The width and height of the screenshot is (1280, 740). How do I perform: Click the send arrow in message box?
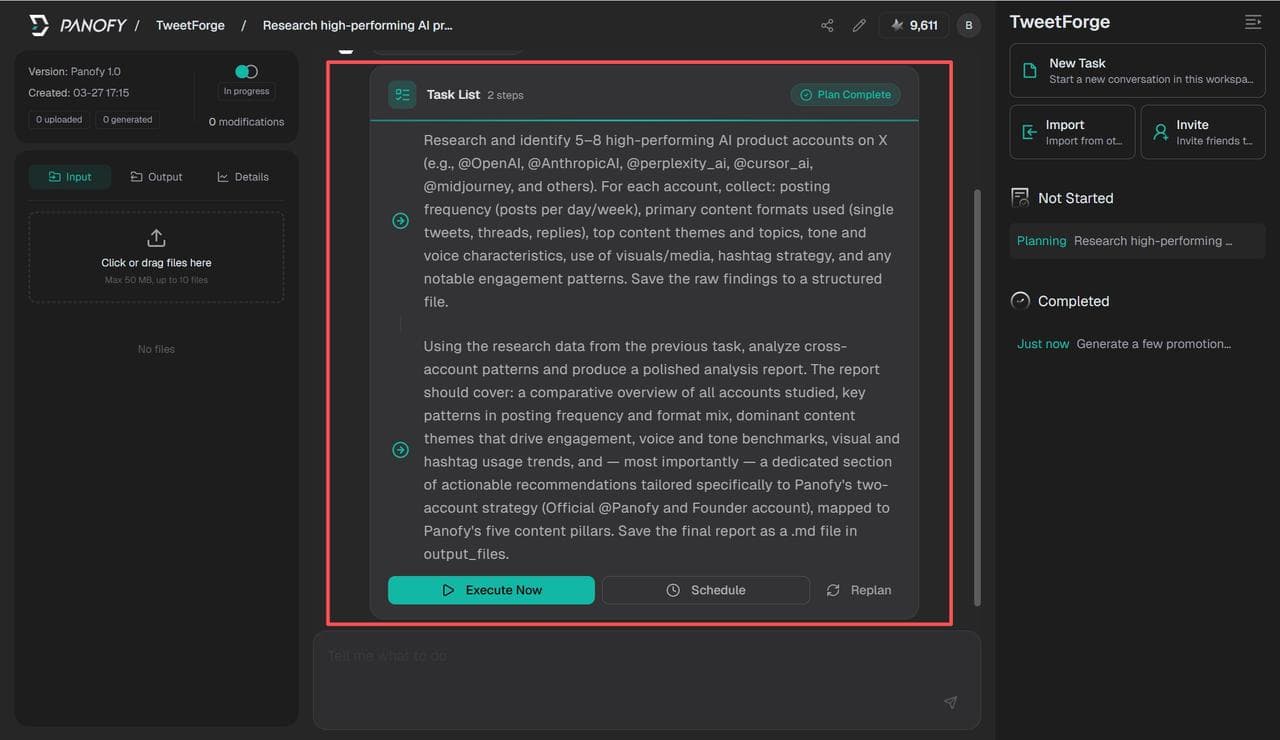(x=950, y=703)
